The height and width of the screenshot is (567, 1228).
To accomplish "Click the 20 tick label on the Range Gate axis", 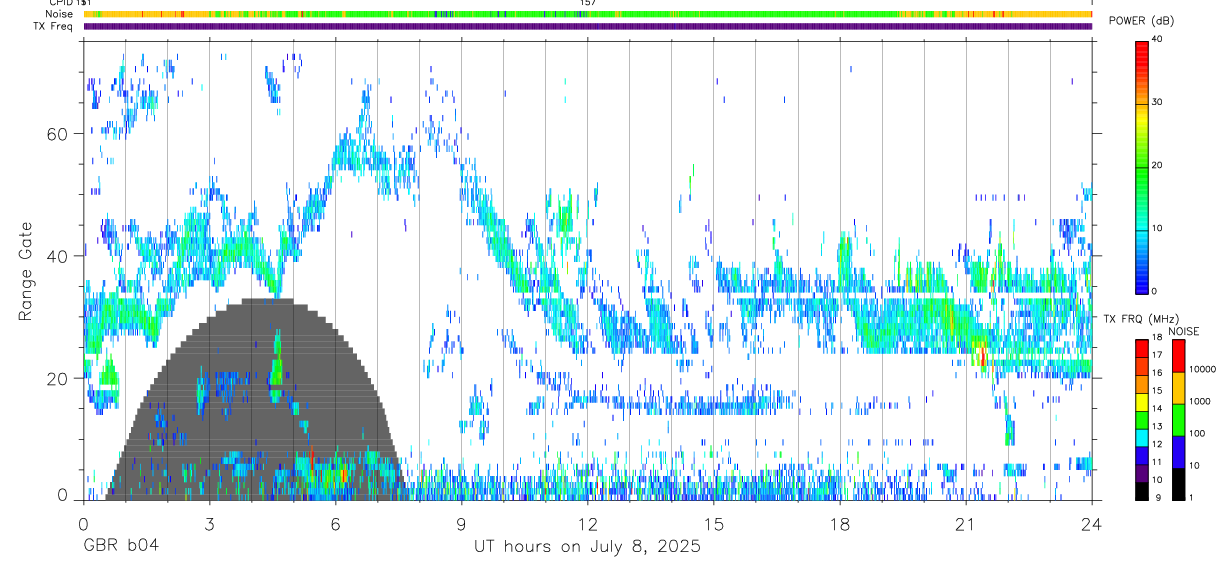I will 57,379.
